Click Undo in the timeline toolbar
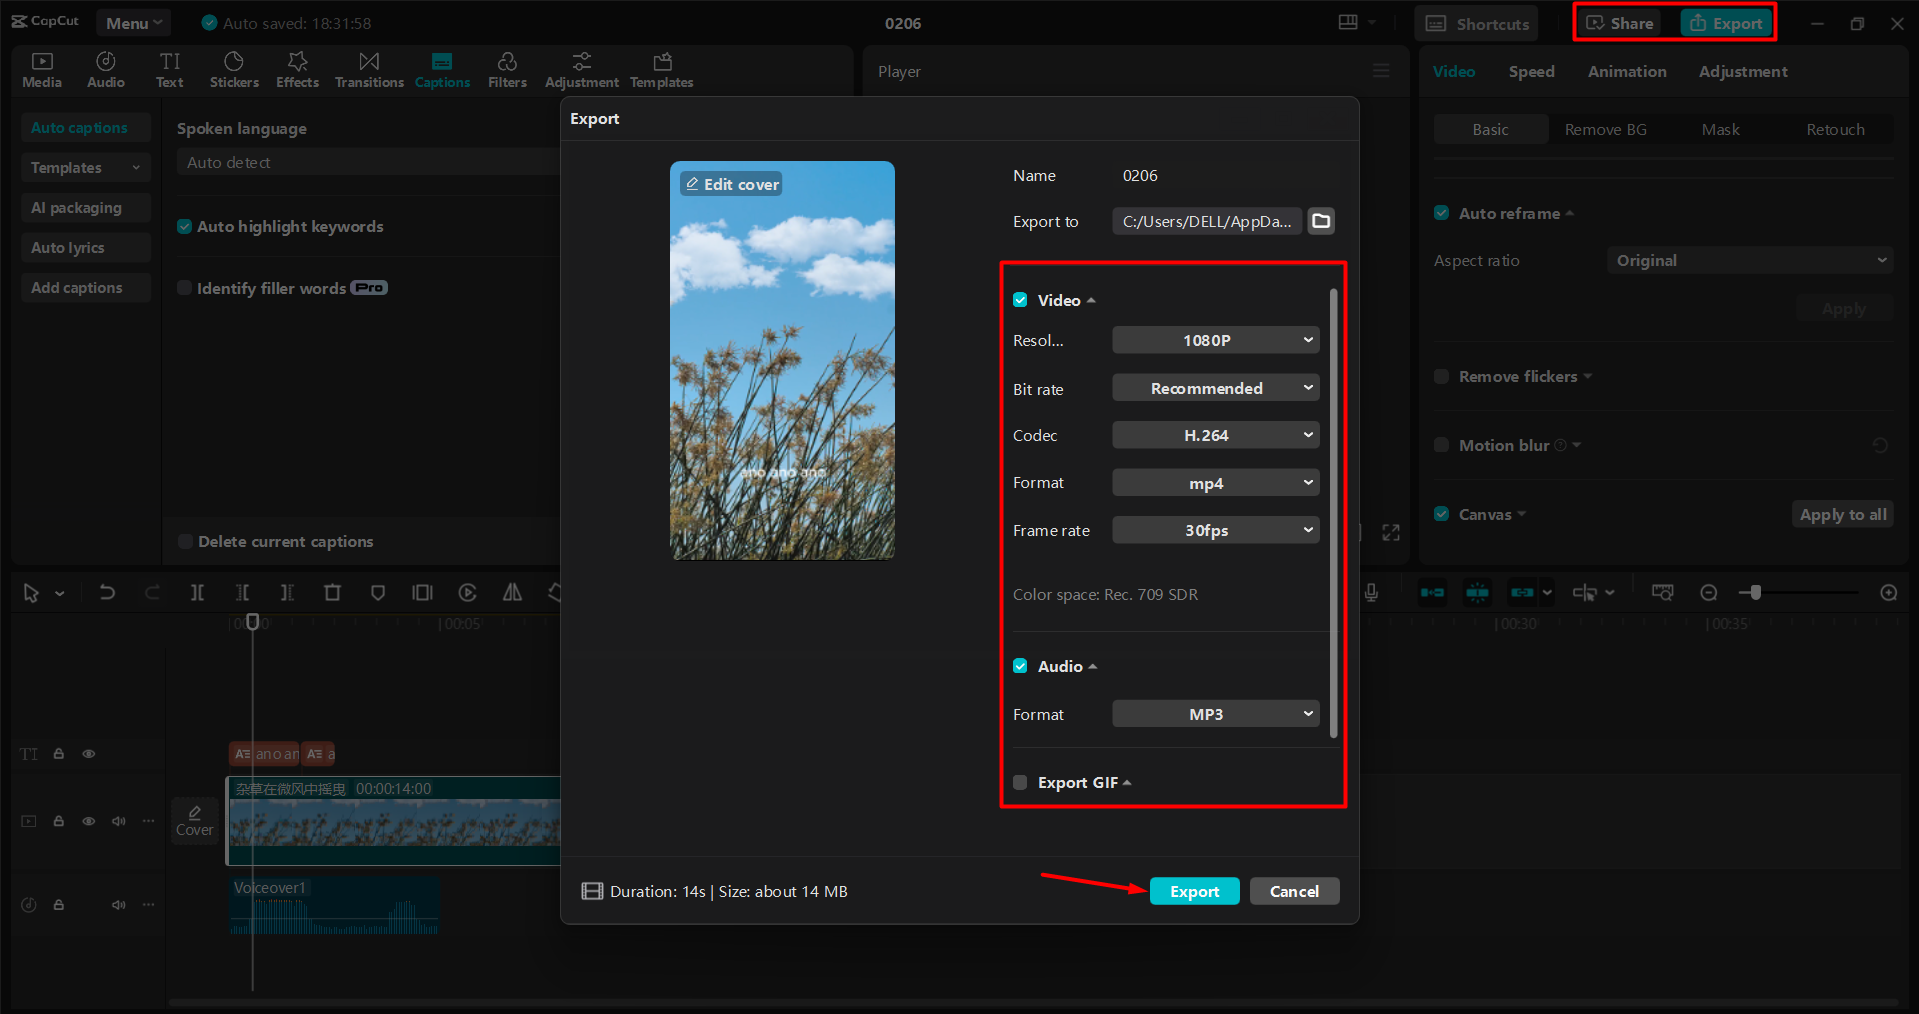Screen dimensions: 1919x1014 click(107, 592)
